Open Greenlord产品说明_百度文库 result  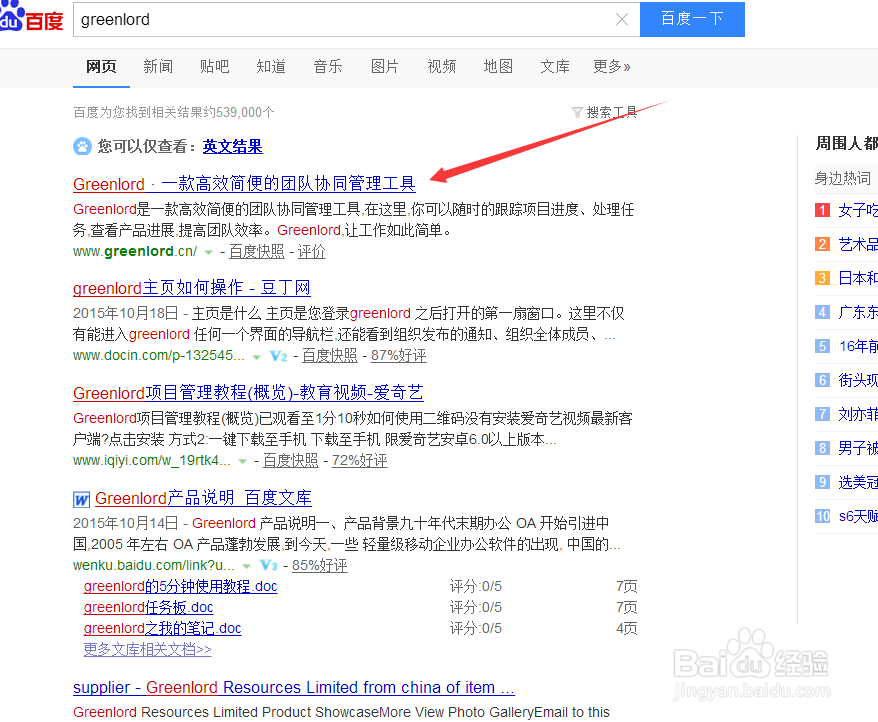coord(203,497)
